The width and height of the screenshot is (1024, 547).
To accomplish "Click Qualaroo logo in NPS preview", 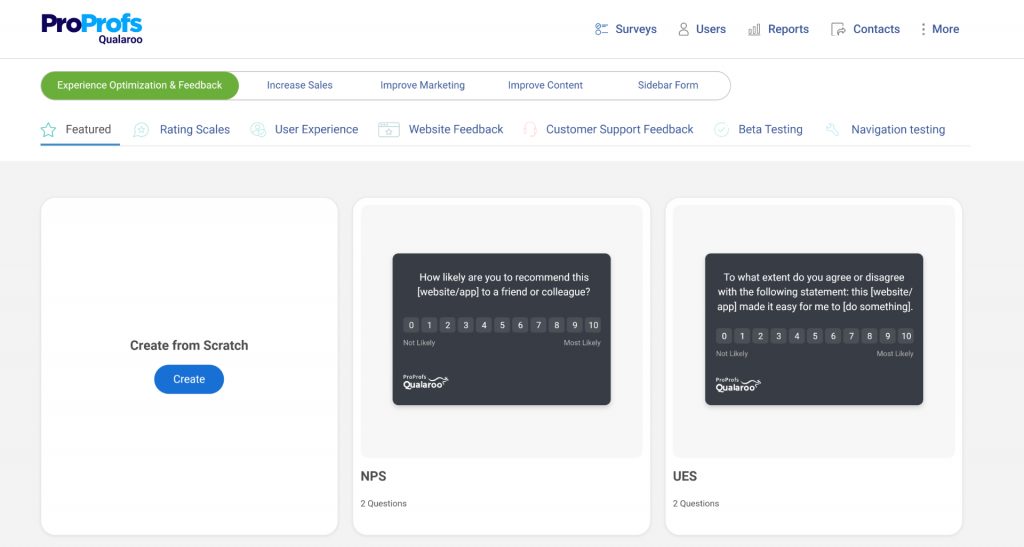I will coord(425,382).
